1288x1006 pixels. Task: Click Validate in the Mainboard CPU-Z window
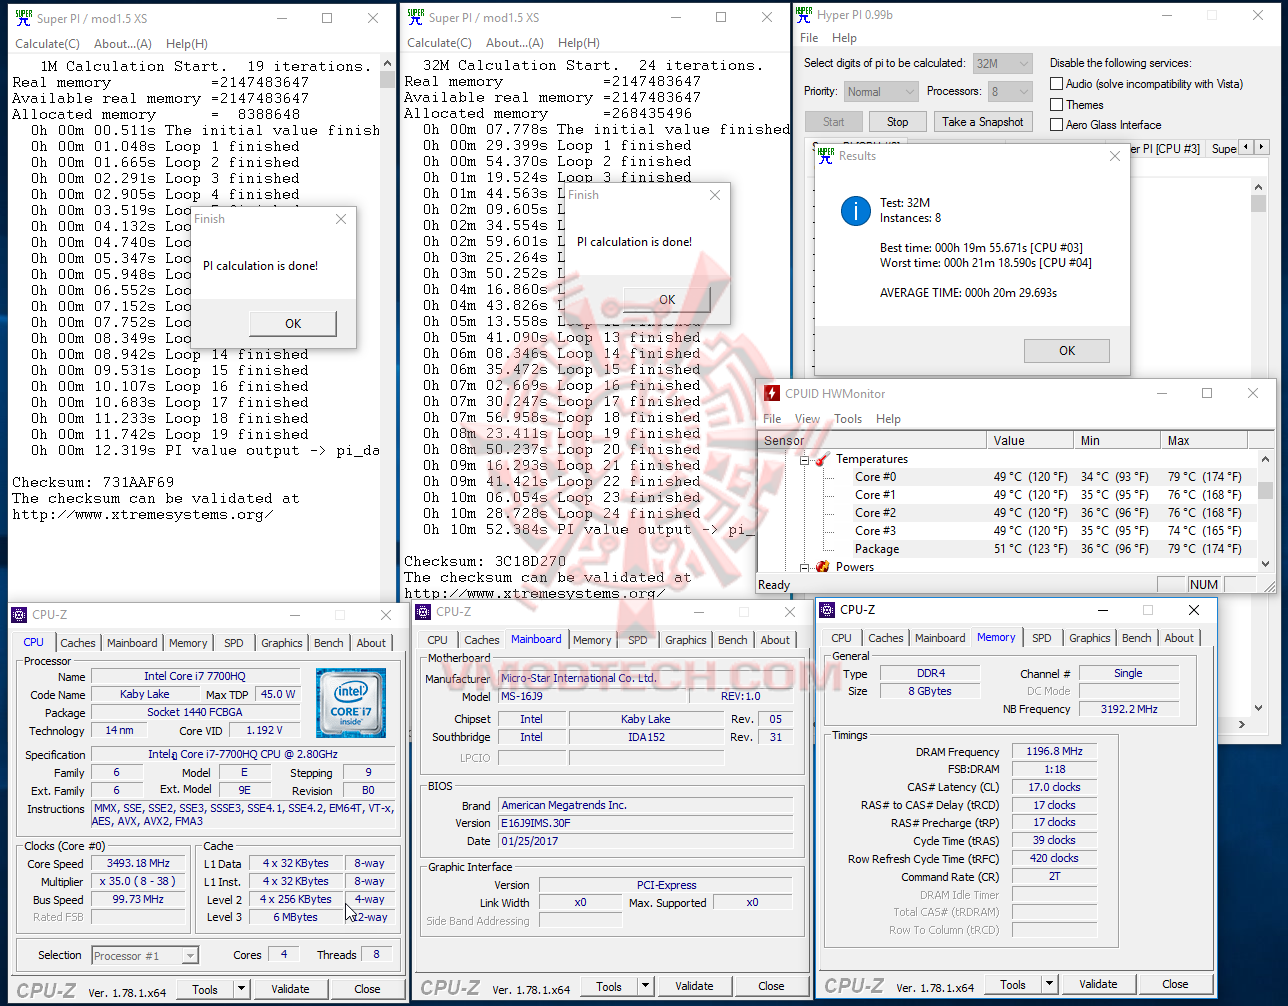point(694,986)
